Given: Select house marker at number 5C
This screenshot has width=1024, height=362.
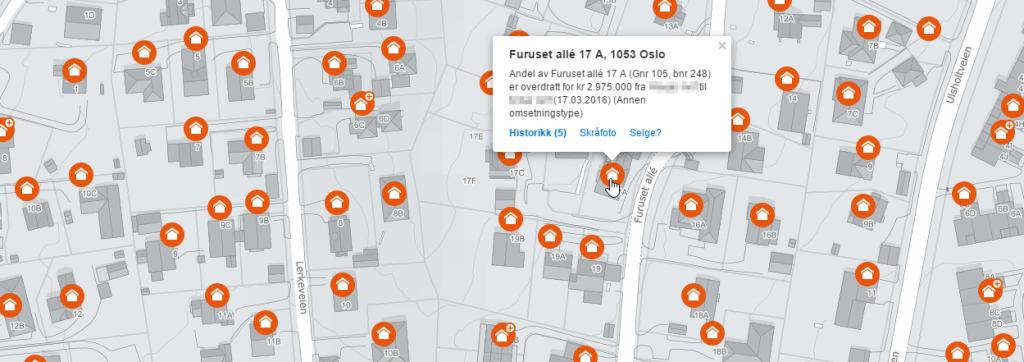Looking at the screenshot, I should click(x=144, y=52).
